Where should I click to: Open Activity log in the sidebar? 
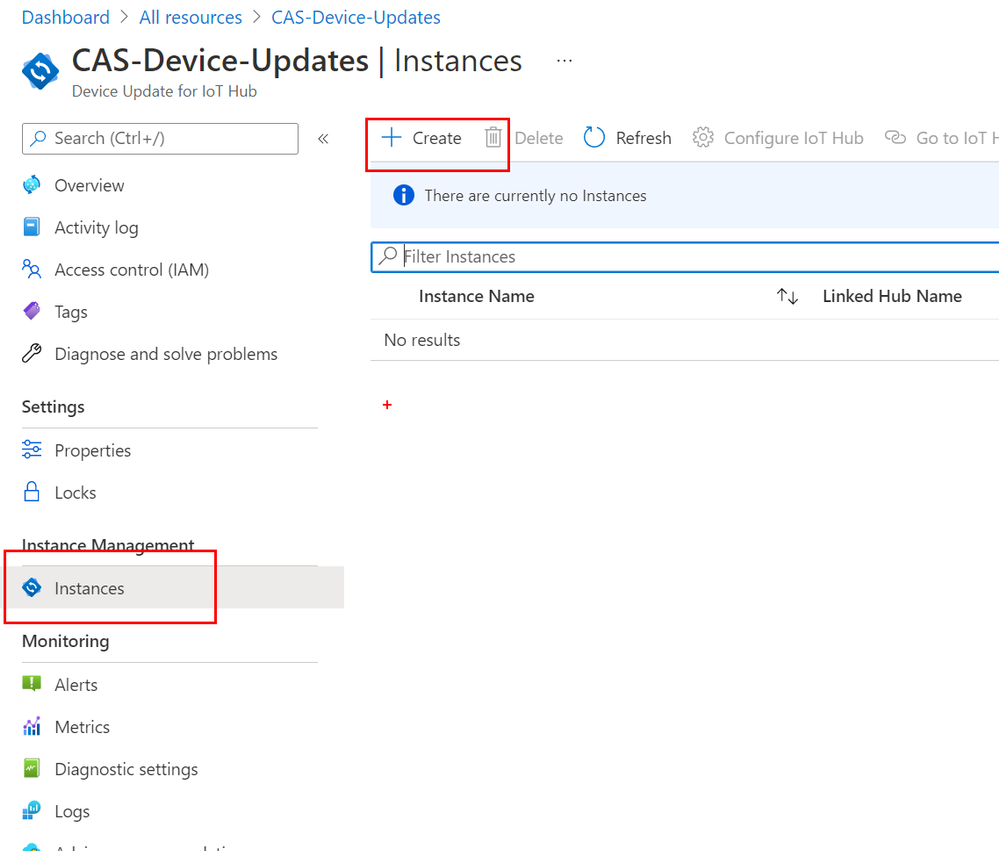96,227
